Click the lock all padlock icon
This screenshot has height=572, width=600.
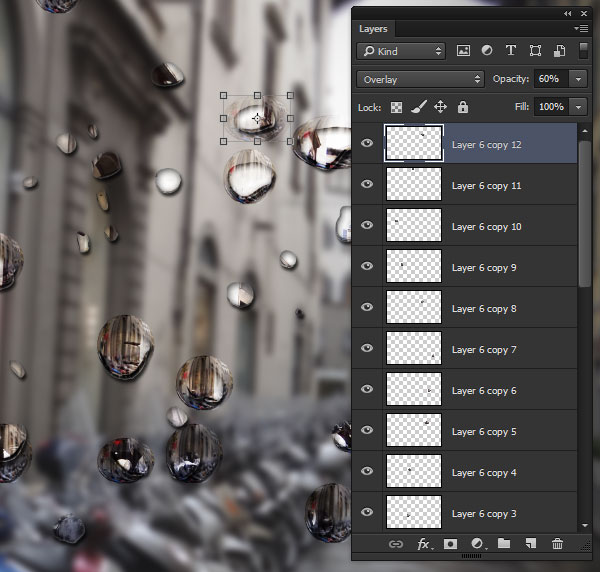(462, 107)
